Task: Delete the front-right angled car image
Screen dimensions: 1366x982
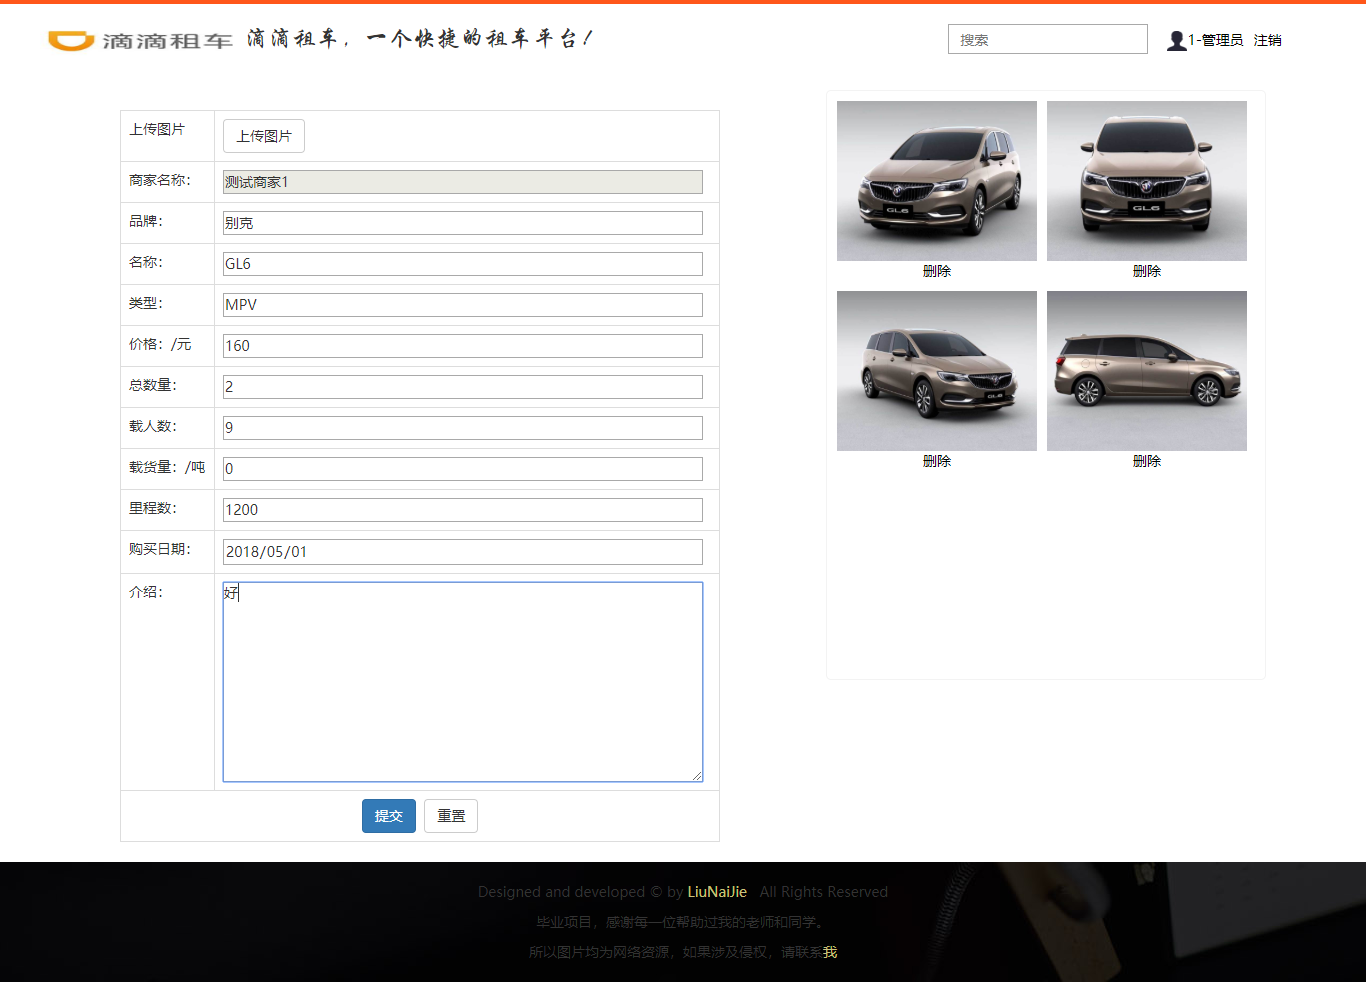Action: 937,461
